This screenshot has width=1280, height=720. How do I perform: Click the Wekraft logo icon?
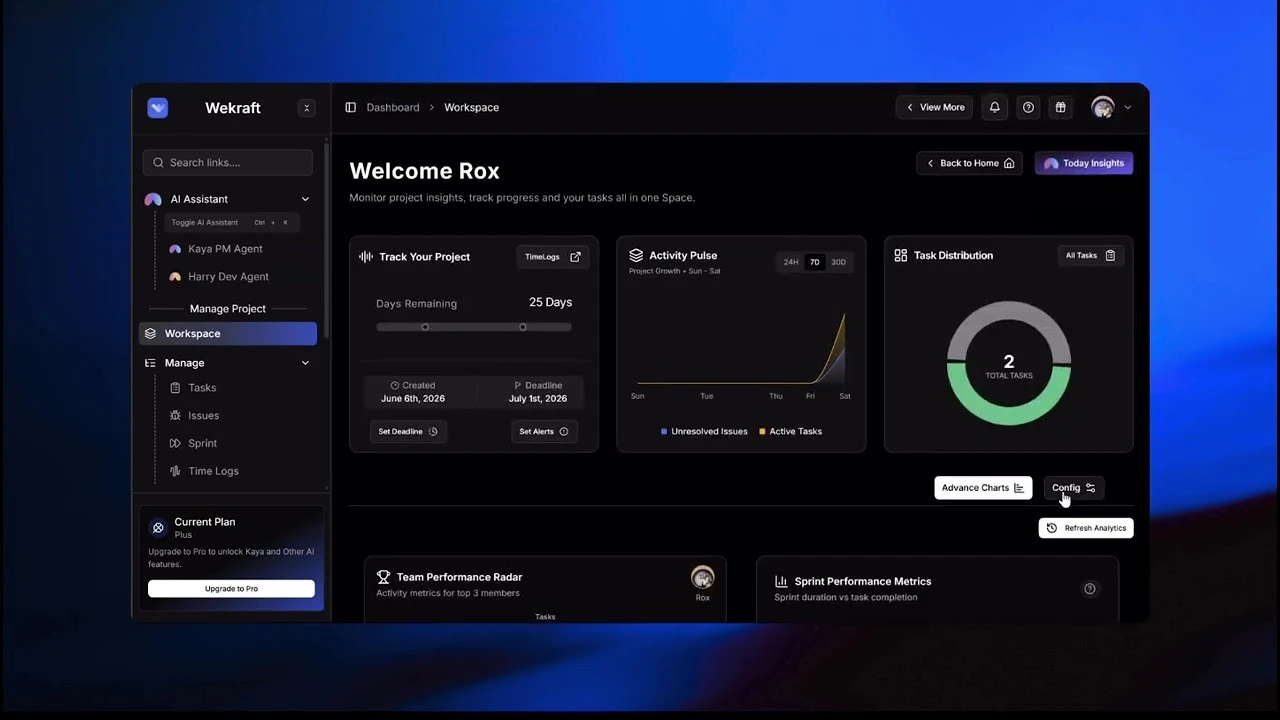tap(158, 108)
